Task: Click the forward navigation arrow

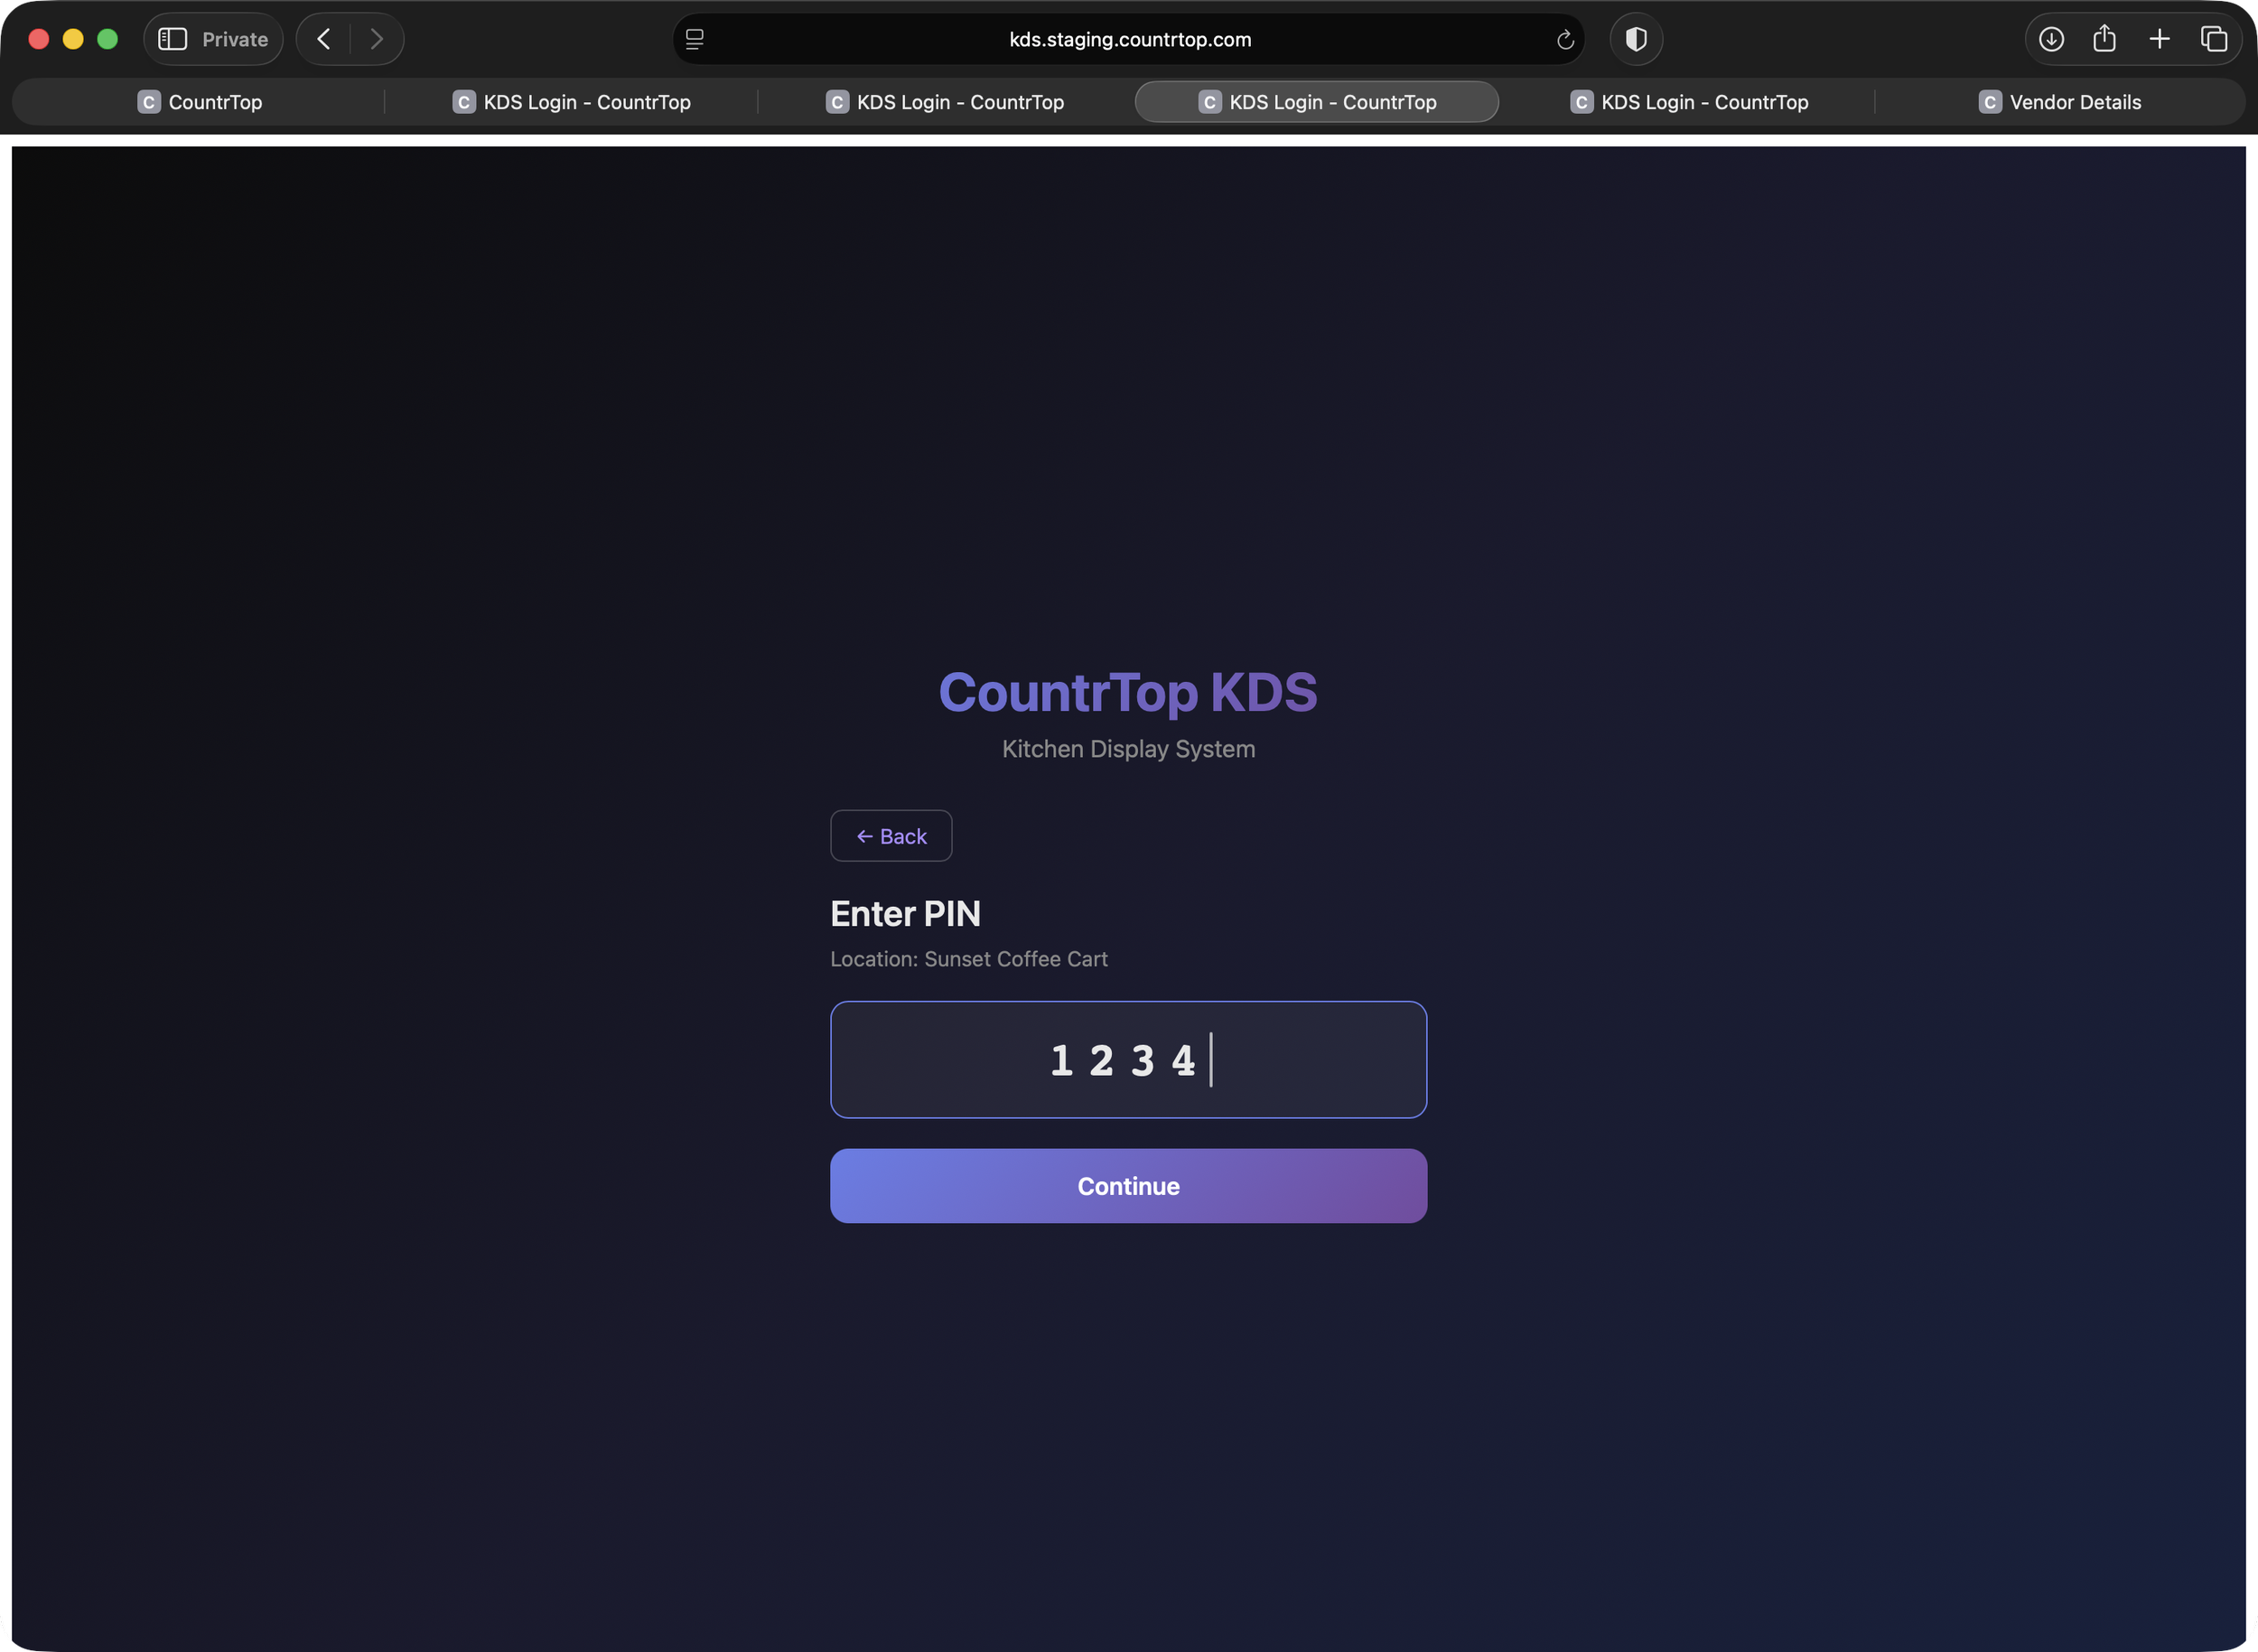Action: tap(377, 38)
